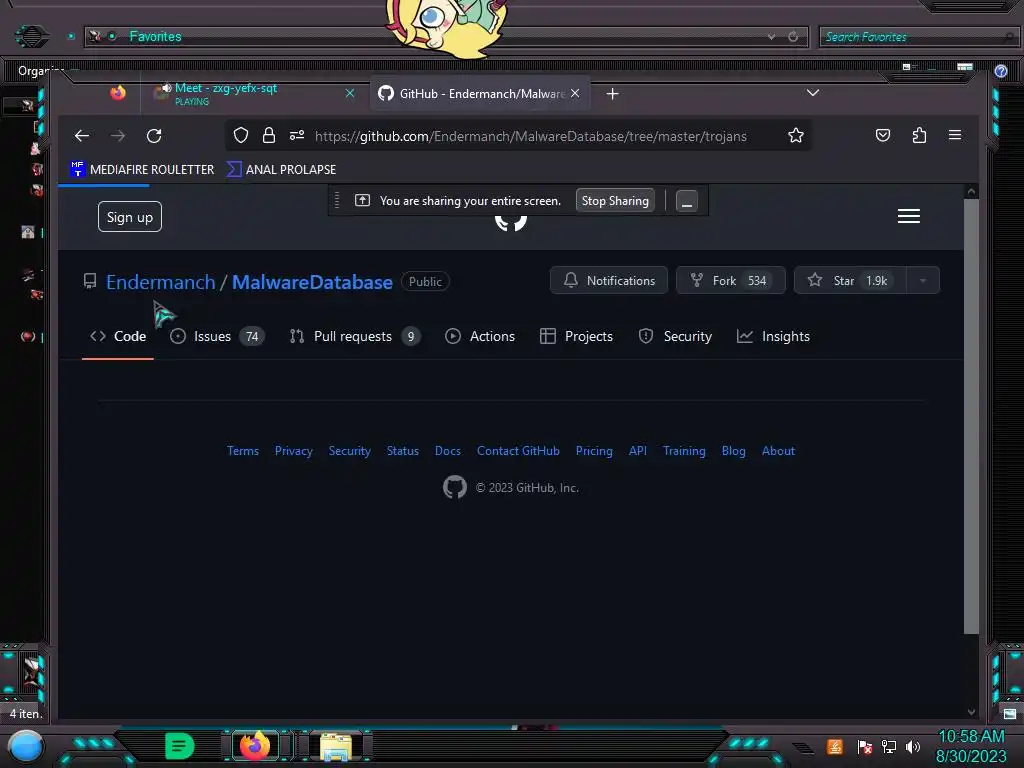Open the Blog footer link
Viewport: 1024px width, 768px height.
[733, 451]
